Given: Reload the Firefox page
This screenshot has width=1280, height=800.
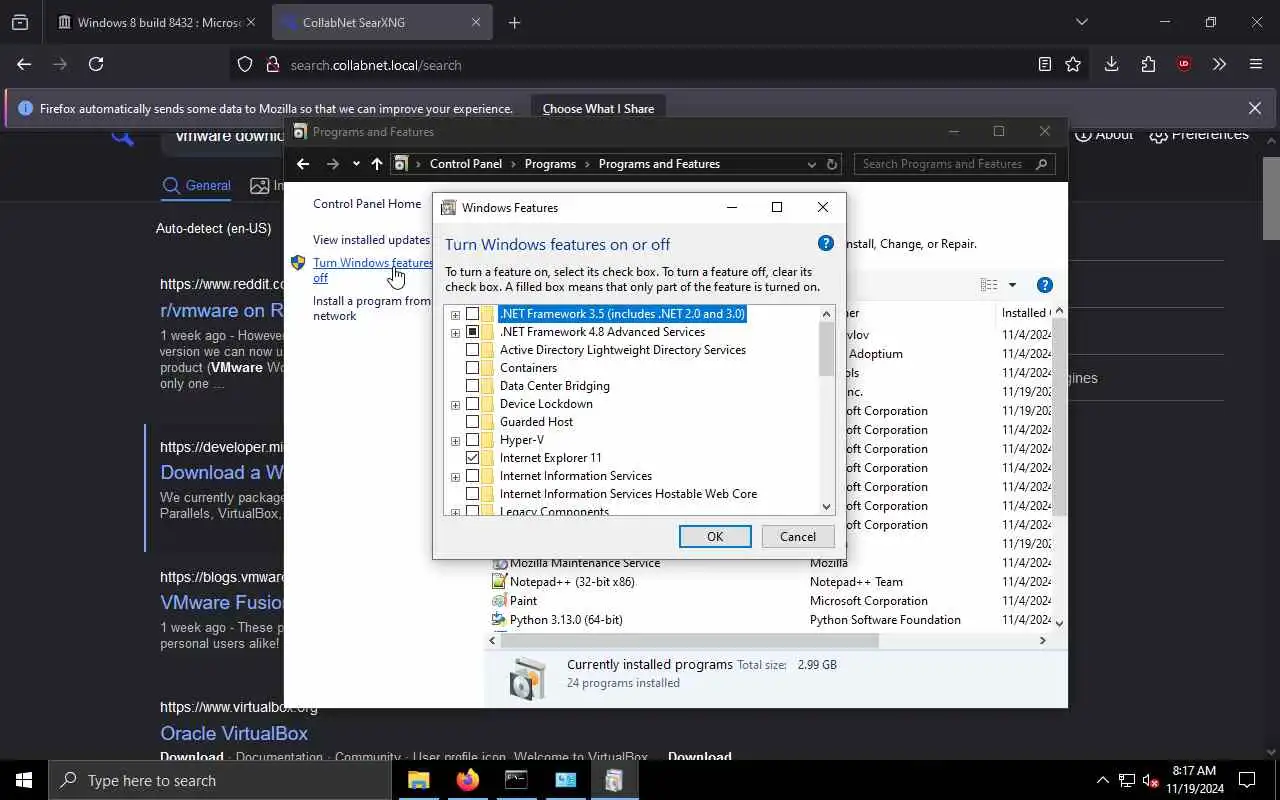Looking at the screenshot, I should [x=96, y=64].
